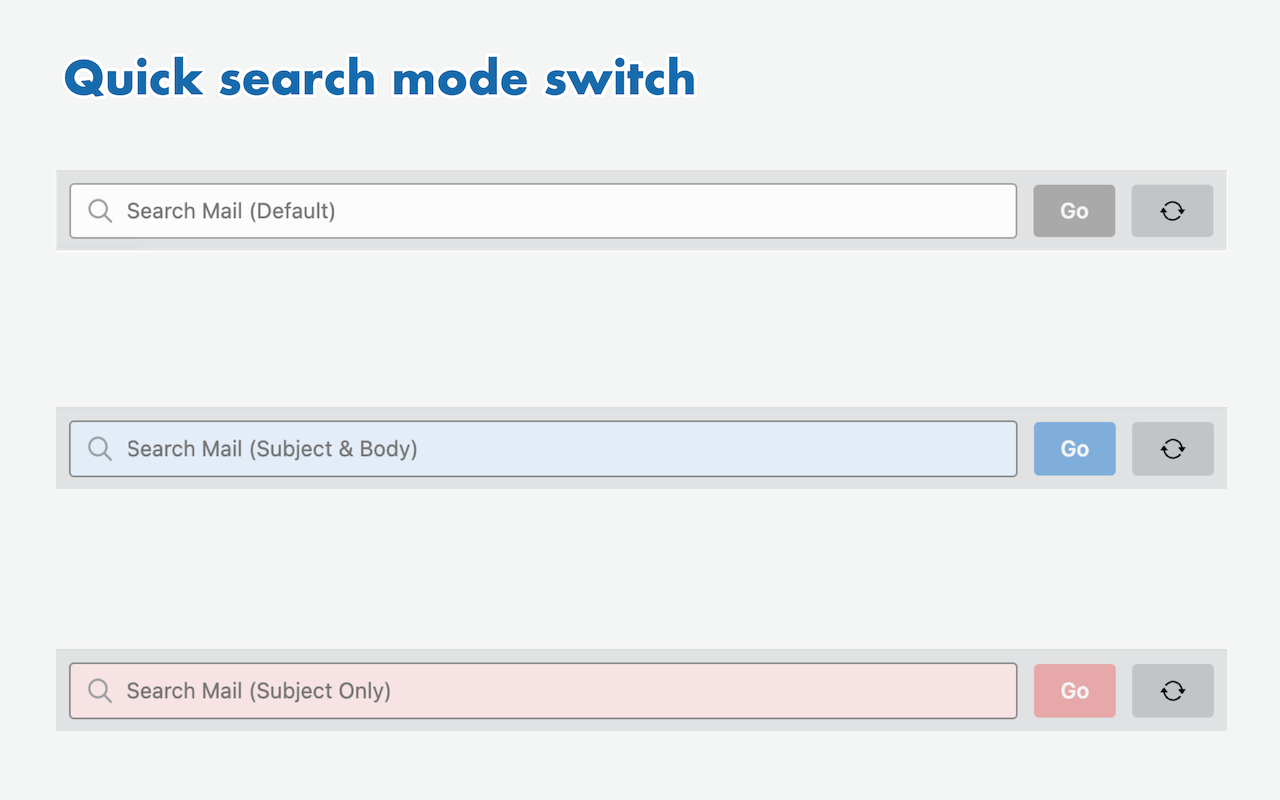Click the magnifier icon in Default search box
The image size is (1280, 800).
coord(100,211)
